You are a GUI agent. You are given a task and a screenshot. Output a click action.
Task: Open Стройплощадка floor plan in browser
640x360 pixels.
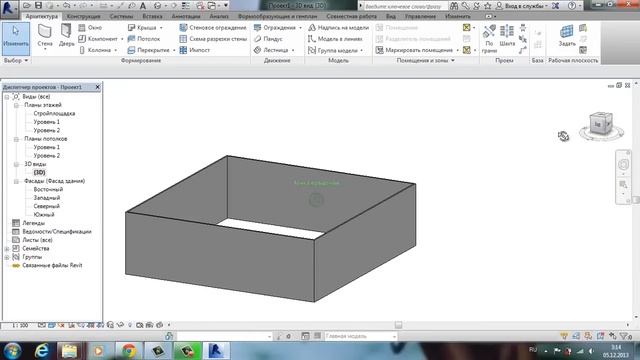tap(54, 113)
